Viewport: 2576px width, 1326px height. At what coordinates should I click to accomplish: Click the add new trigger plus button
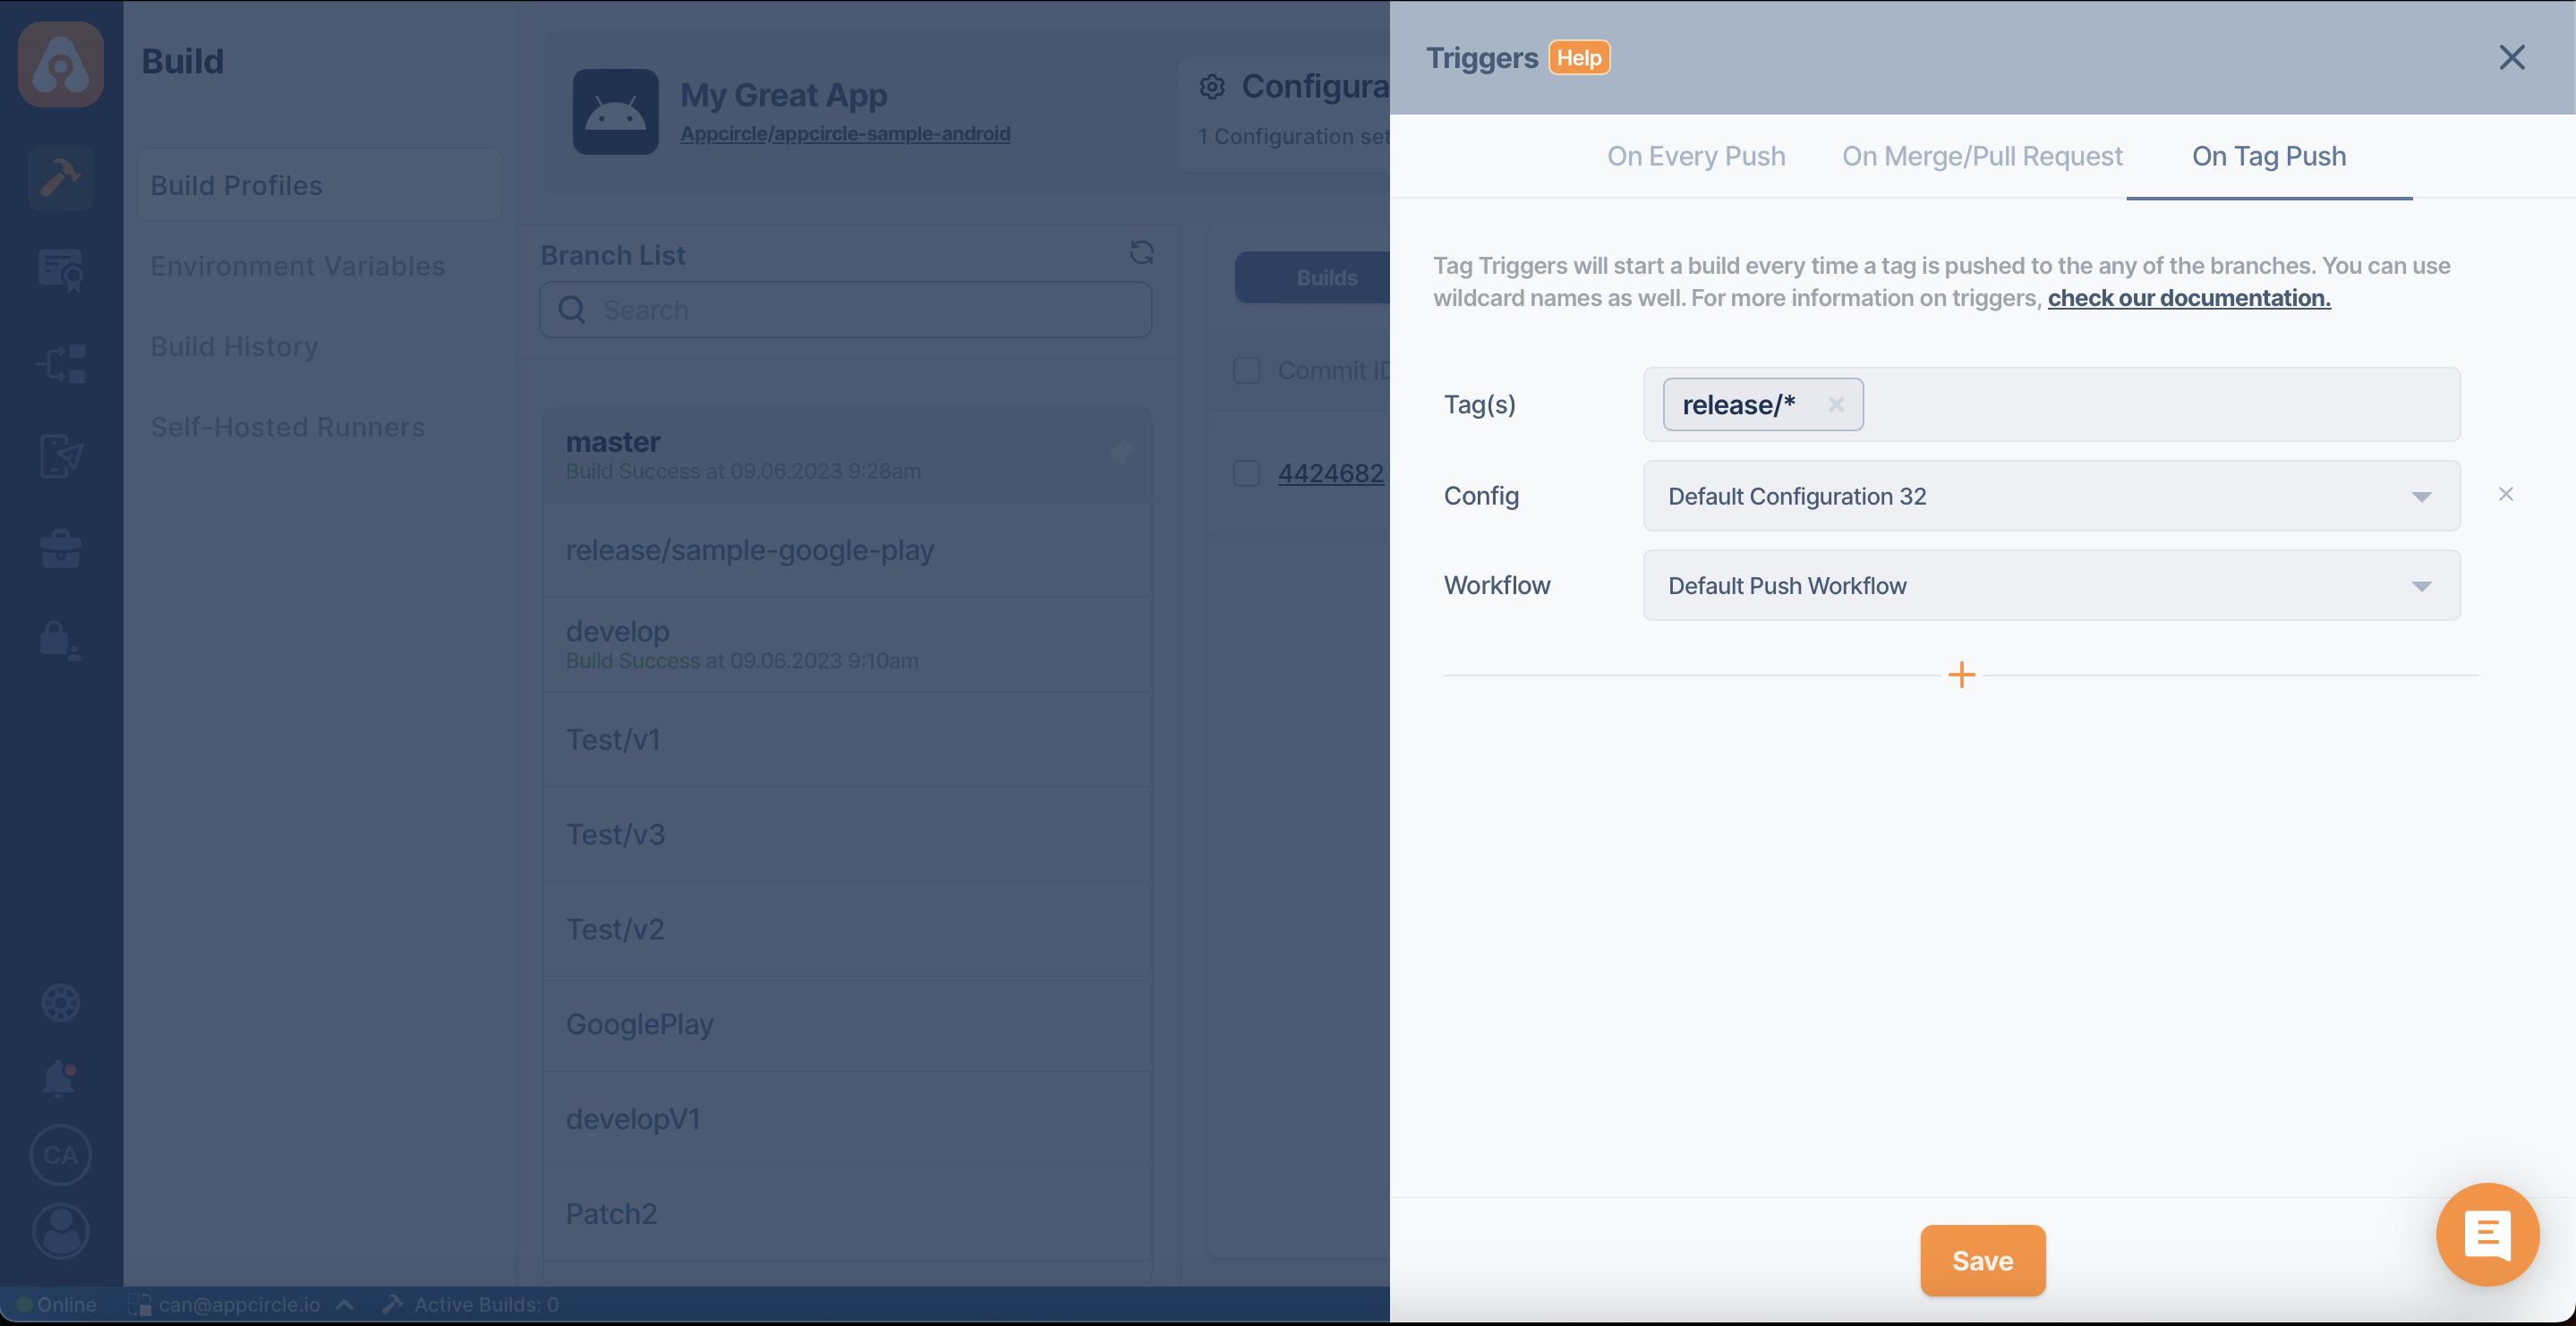(x=1962, y=675)
